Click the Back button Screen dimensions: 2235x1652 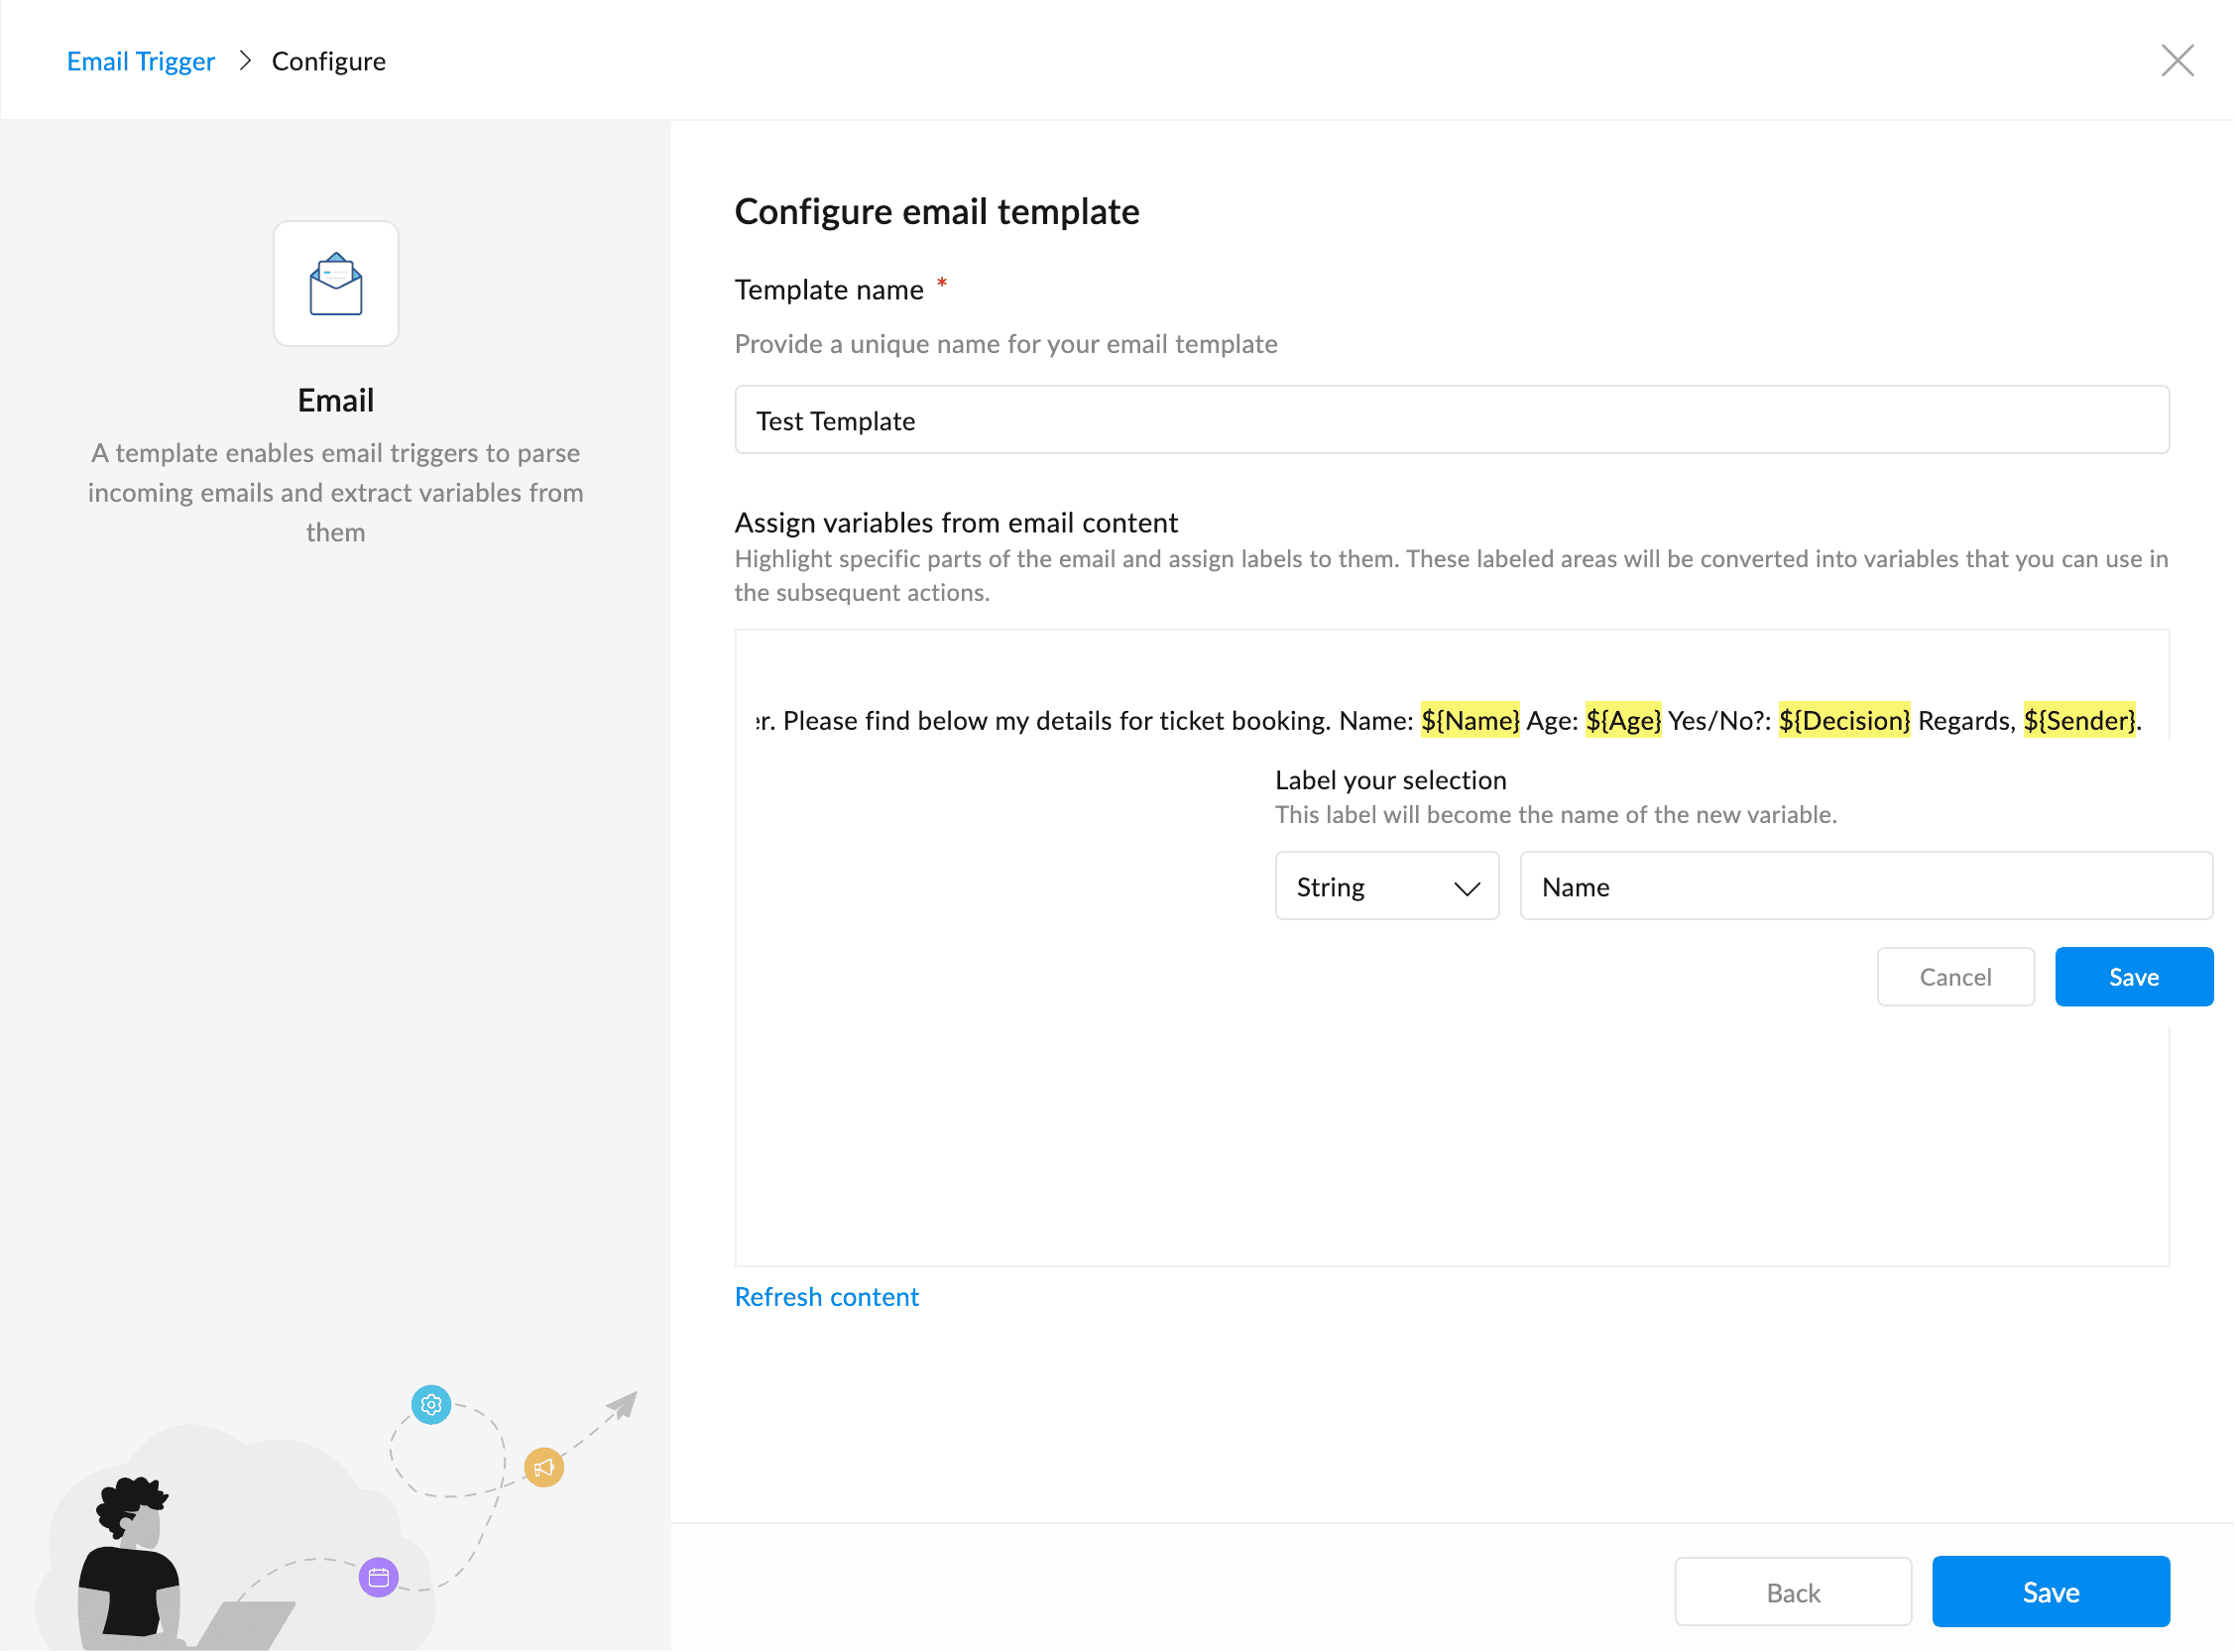[x=1793, y=1592]
